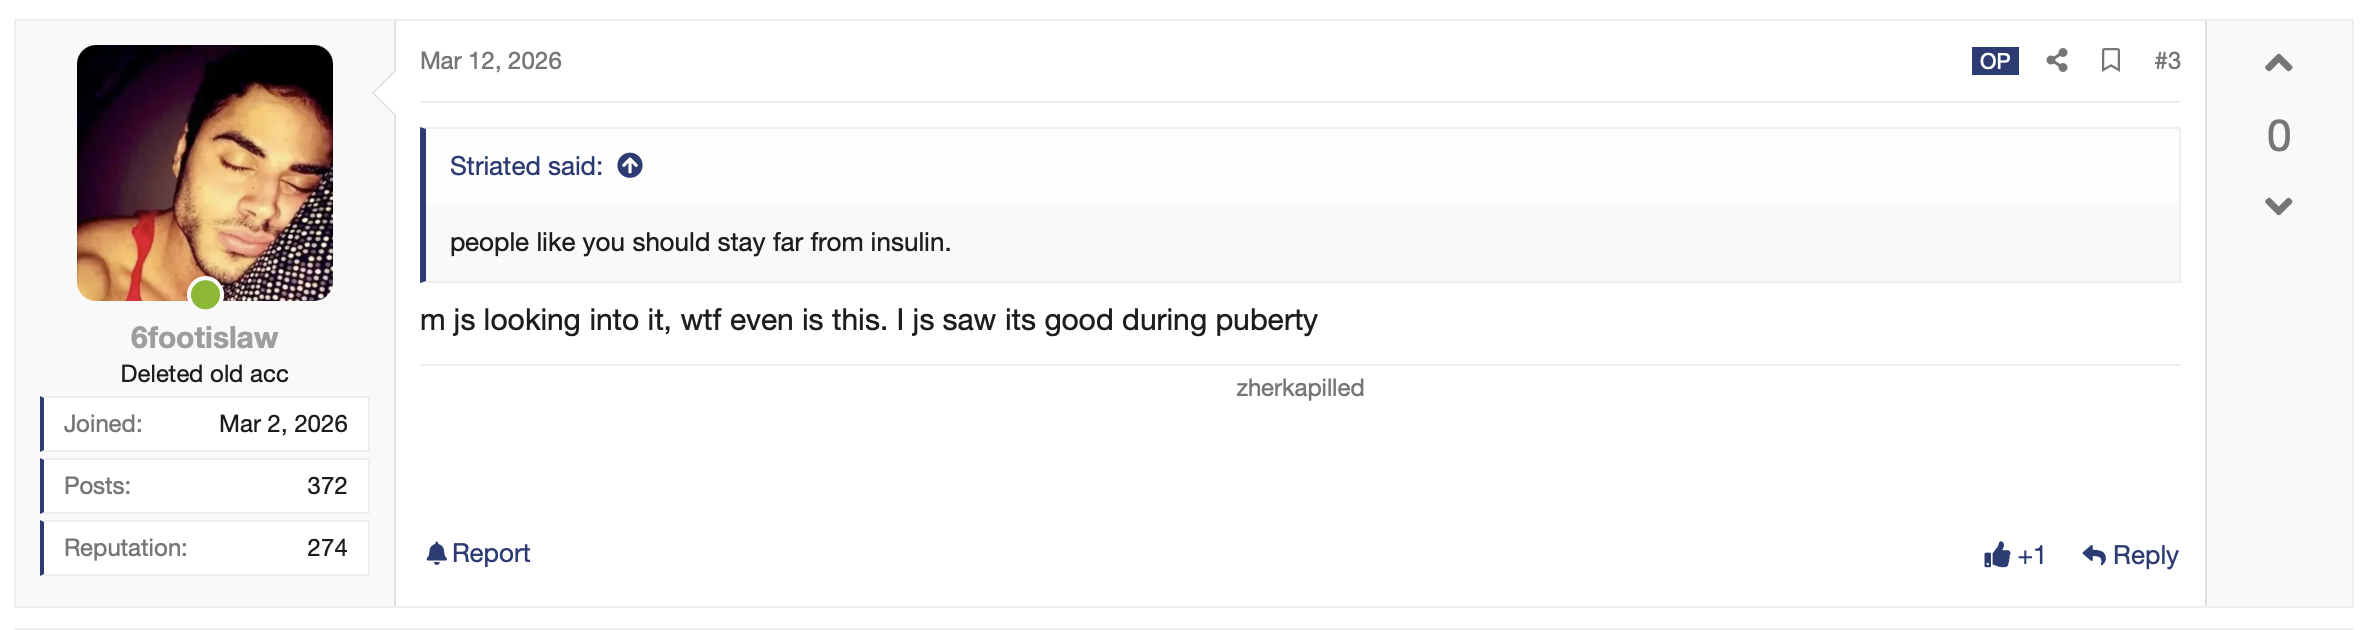Bookmark this post
The width and height of the screenshot is (2376, 630).
point(2110,61)
